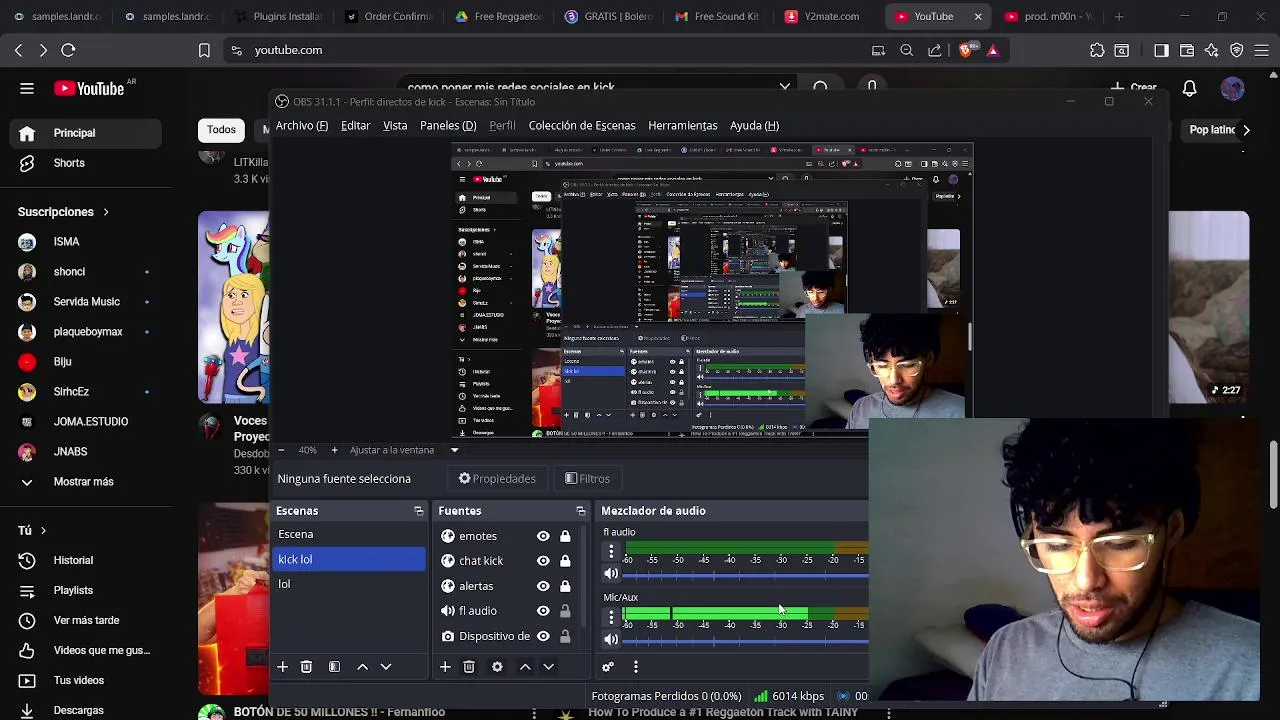1280x720 pixels.
Task: Zoom out the OBS preview with minus
Action: pos(282,450)
